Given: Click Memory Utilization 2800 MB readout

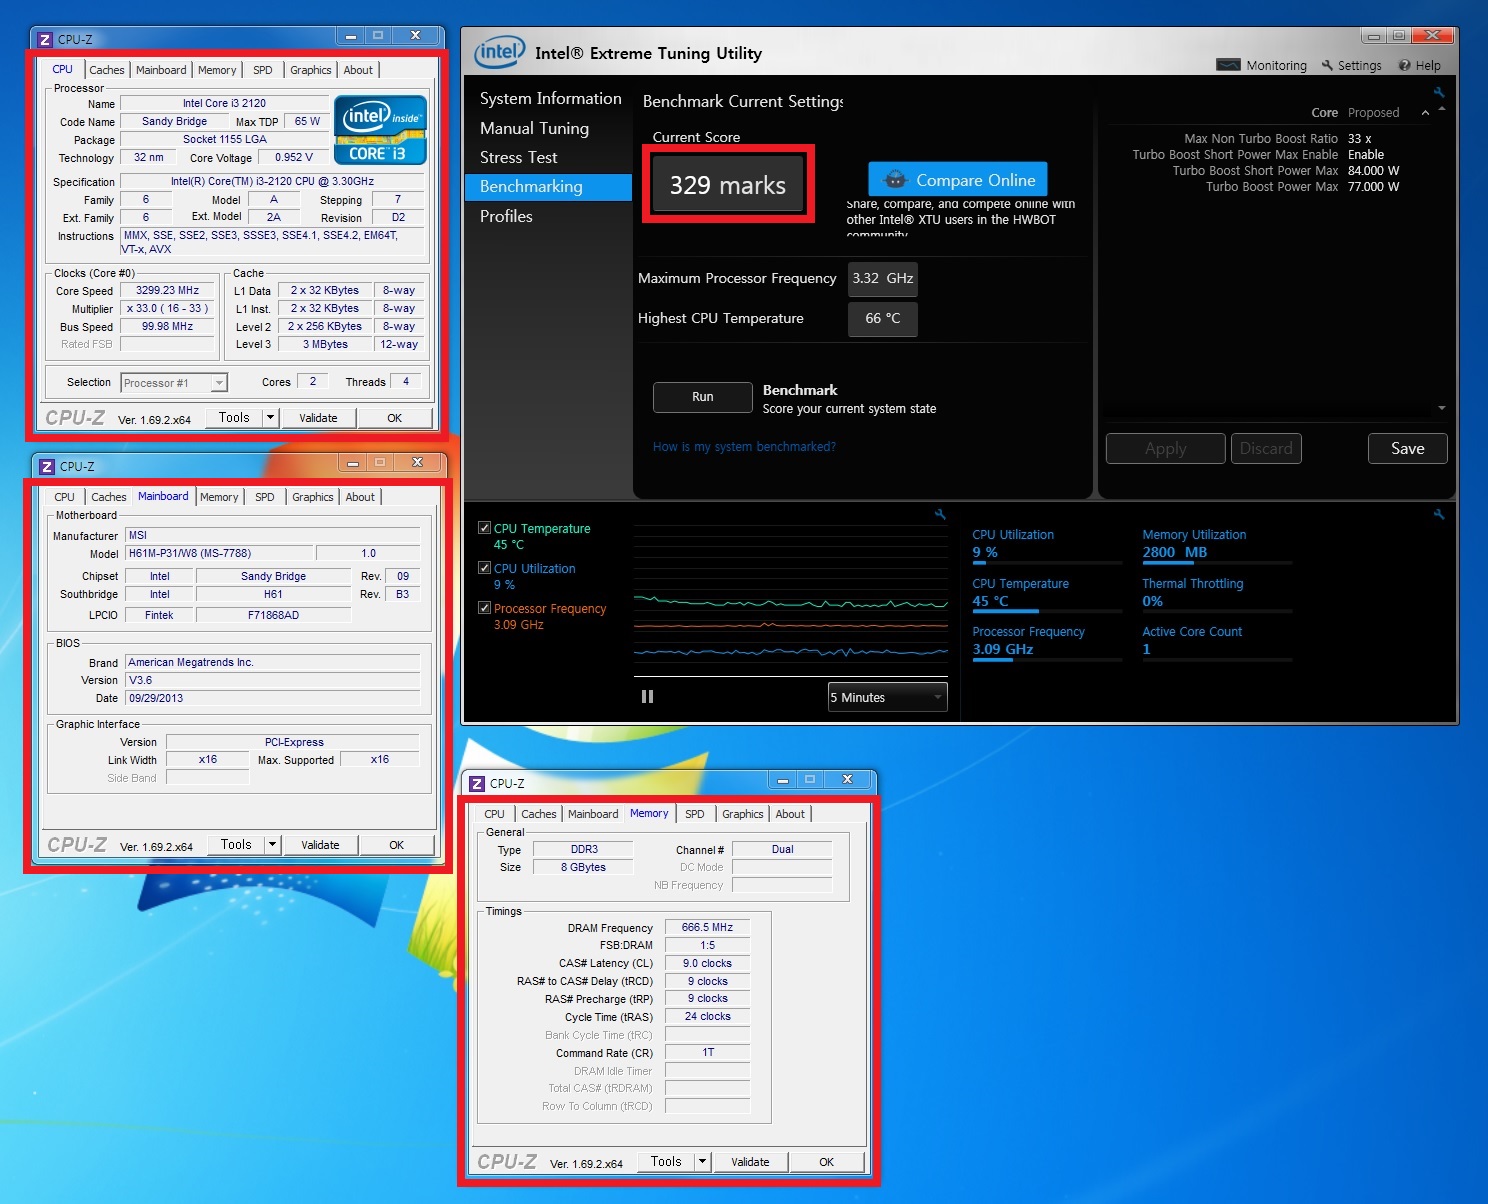Looking at the screenshot, I should [1175, 552].
